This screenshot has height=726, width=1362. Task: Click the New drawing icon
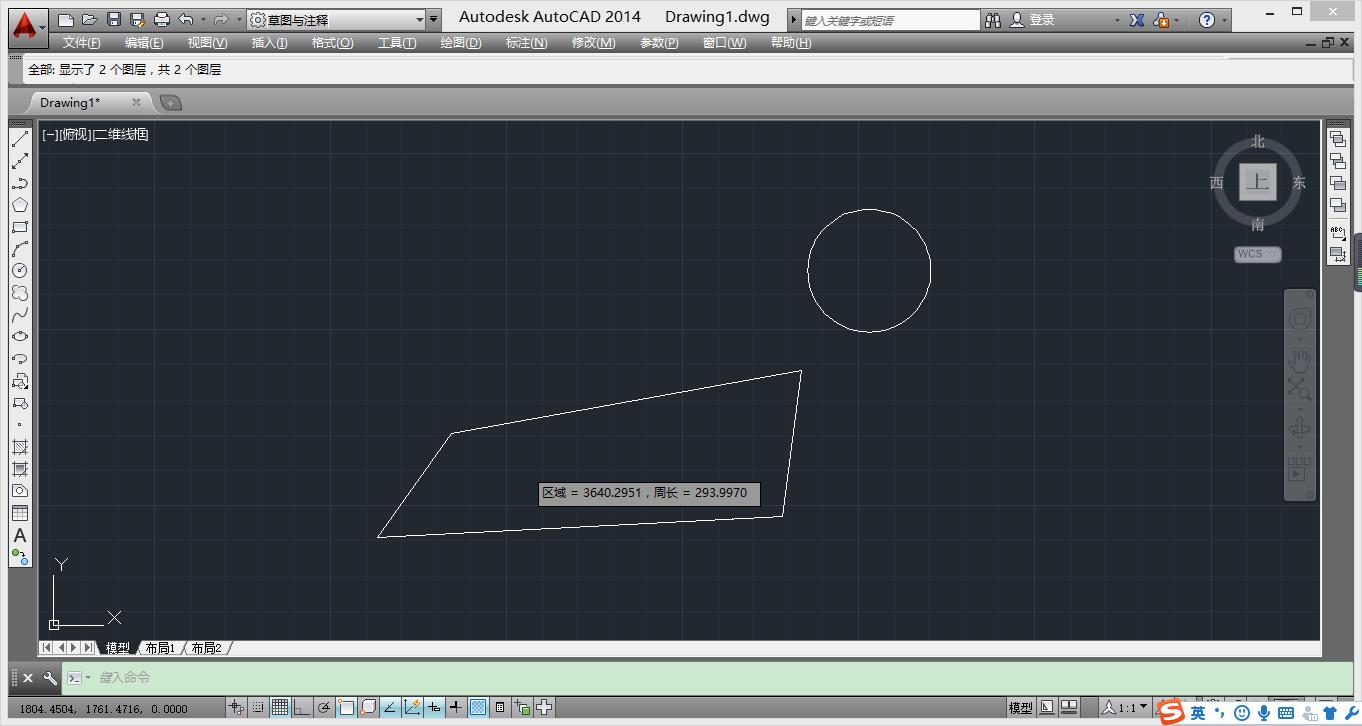[x=66, y=20]
